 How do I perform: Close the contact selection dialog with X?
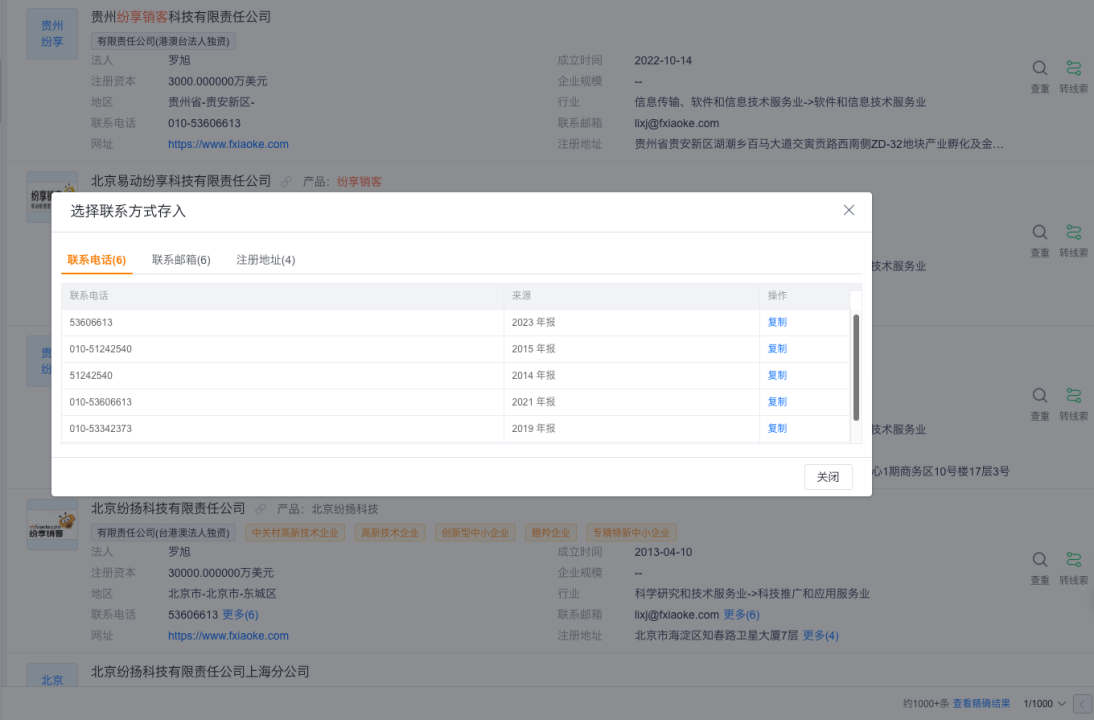848,210
